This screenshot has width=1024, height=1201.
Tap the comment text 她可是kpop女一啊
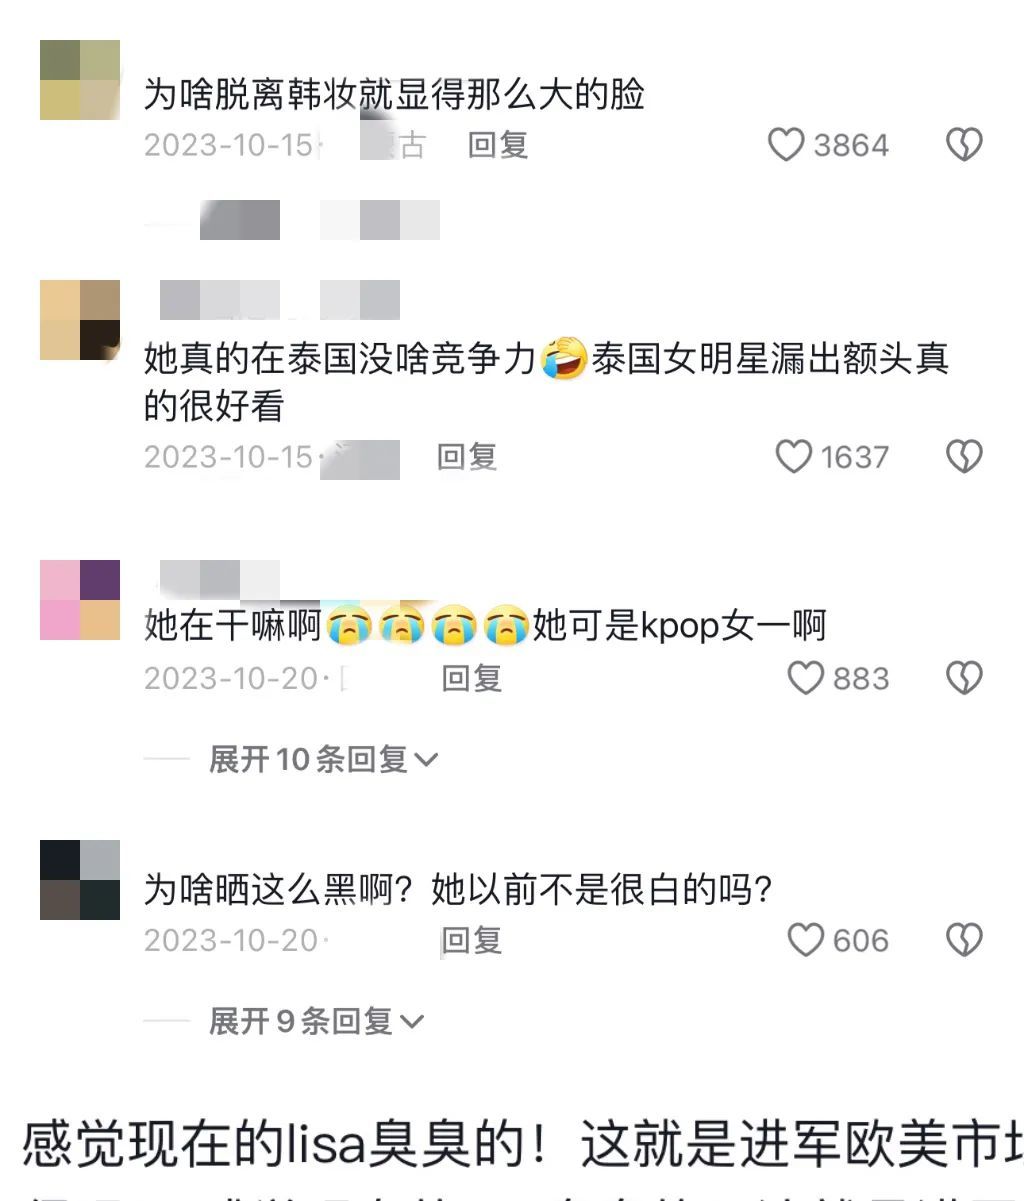tap(679, 627)
